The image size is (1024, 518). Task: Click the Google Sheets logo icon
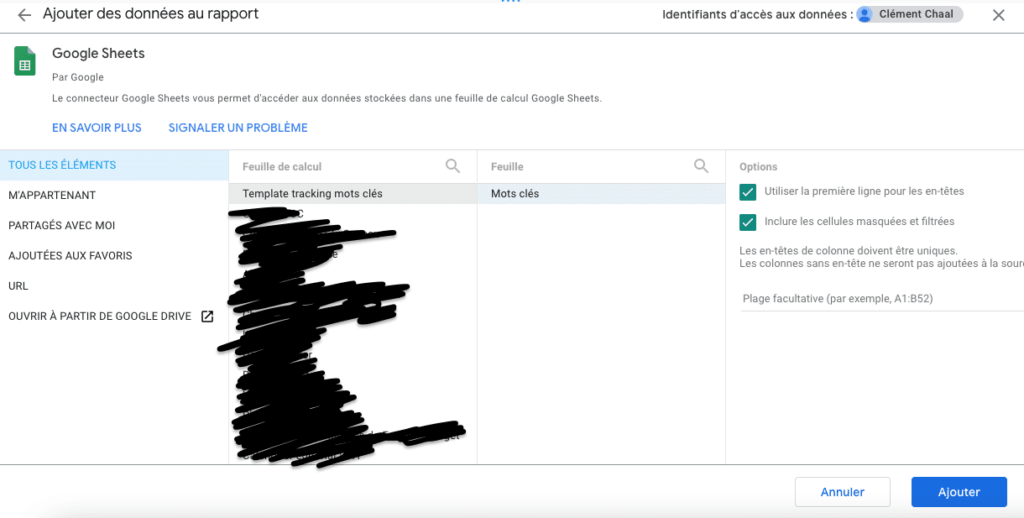(x=25, y=61)
